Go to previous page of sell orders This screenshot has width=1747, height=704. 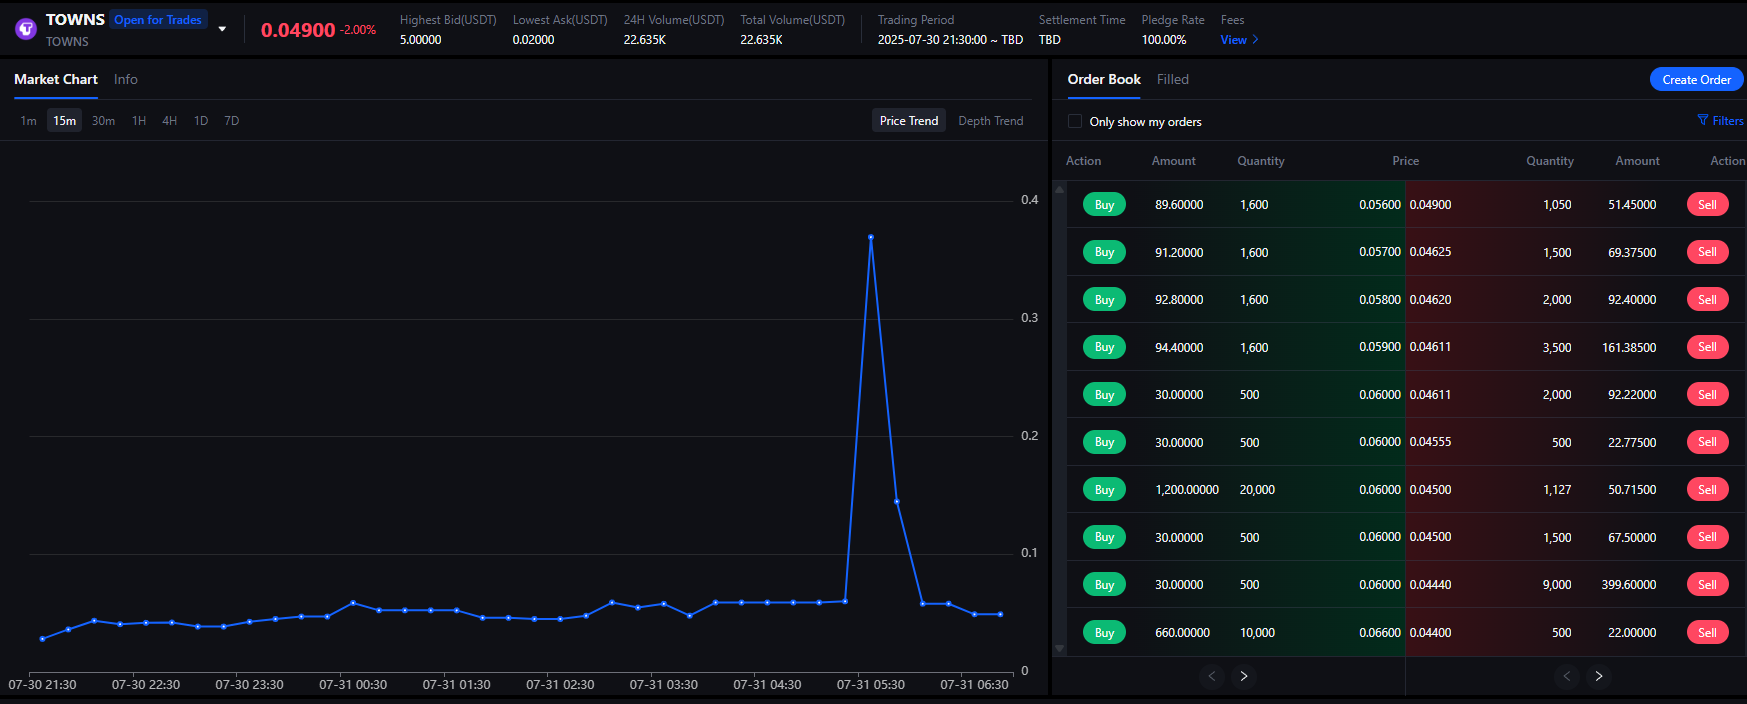[1566, 676]
